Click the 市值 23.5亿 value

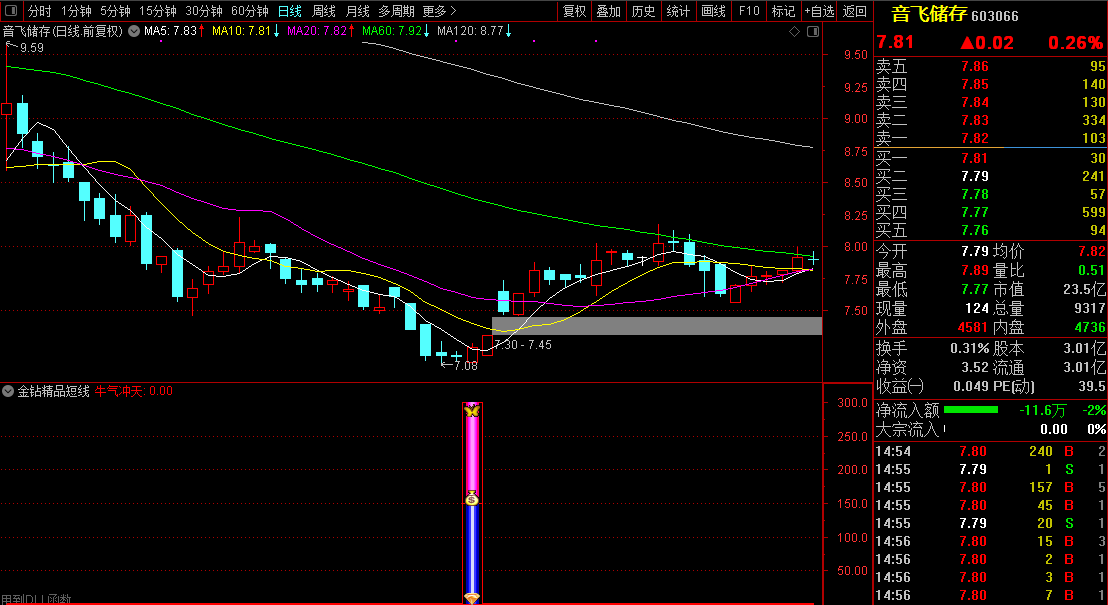coord(1085,289)
